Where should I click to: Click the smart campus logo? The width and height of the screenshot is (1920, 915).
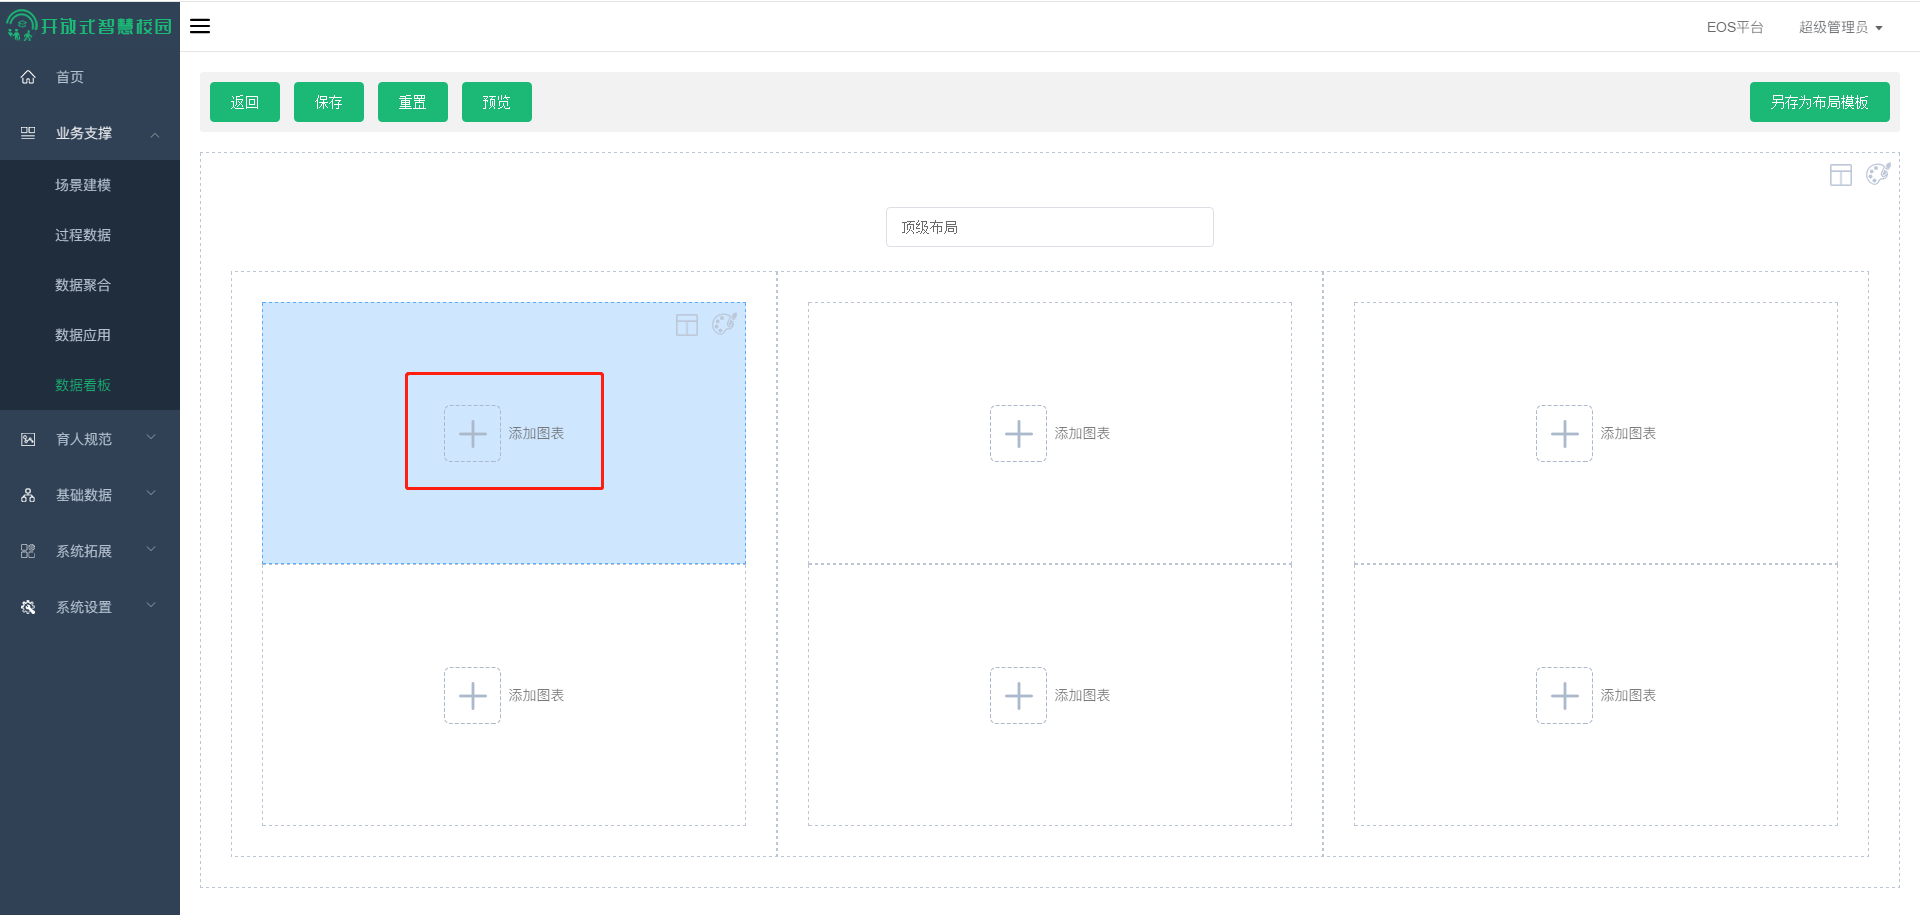89,25
